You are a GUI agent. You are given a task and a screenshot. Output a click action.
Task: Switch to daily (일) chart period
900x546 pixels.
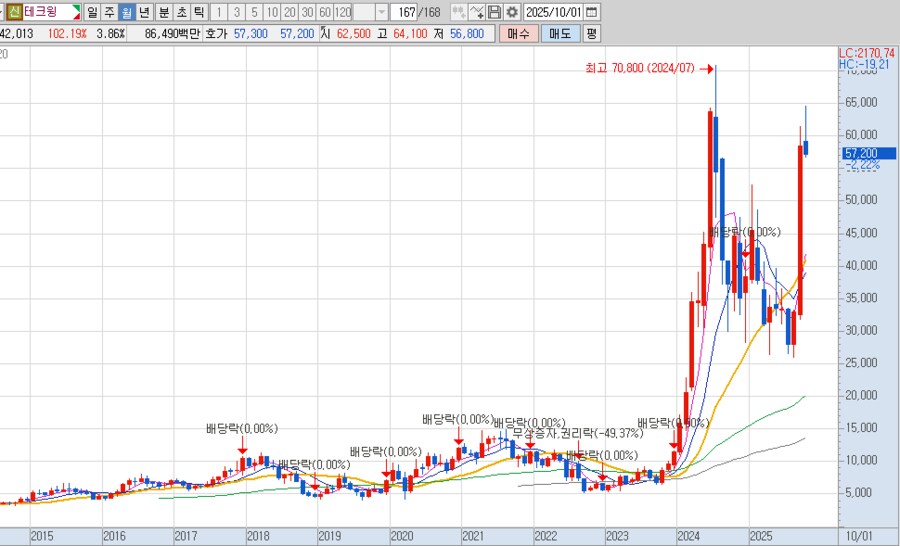coord(92,12)
